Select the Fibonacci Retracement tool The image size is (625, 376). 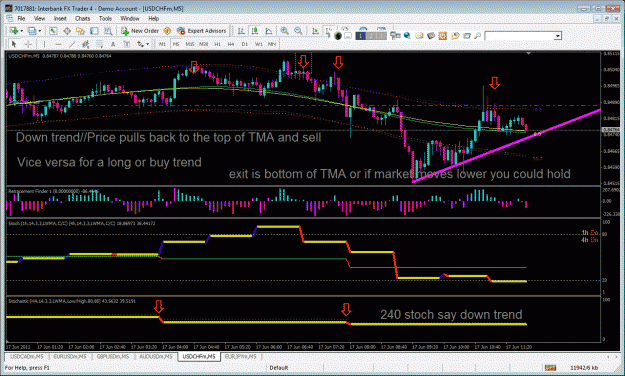point(99,44)
